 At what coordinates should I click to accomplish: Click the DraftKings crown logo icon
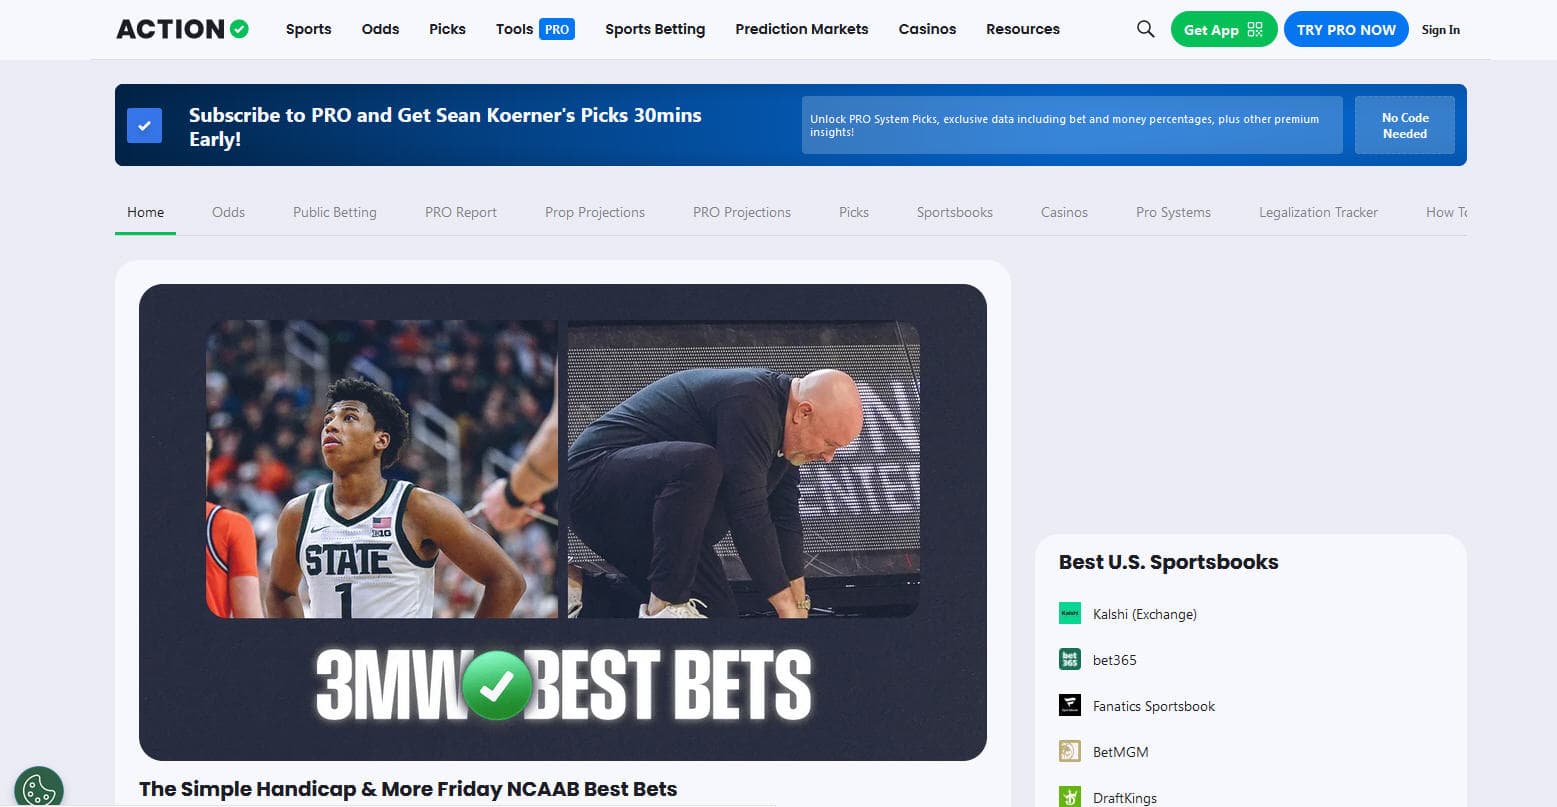coord(1069,797)
